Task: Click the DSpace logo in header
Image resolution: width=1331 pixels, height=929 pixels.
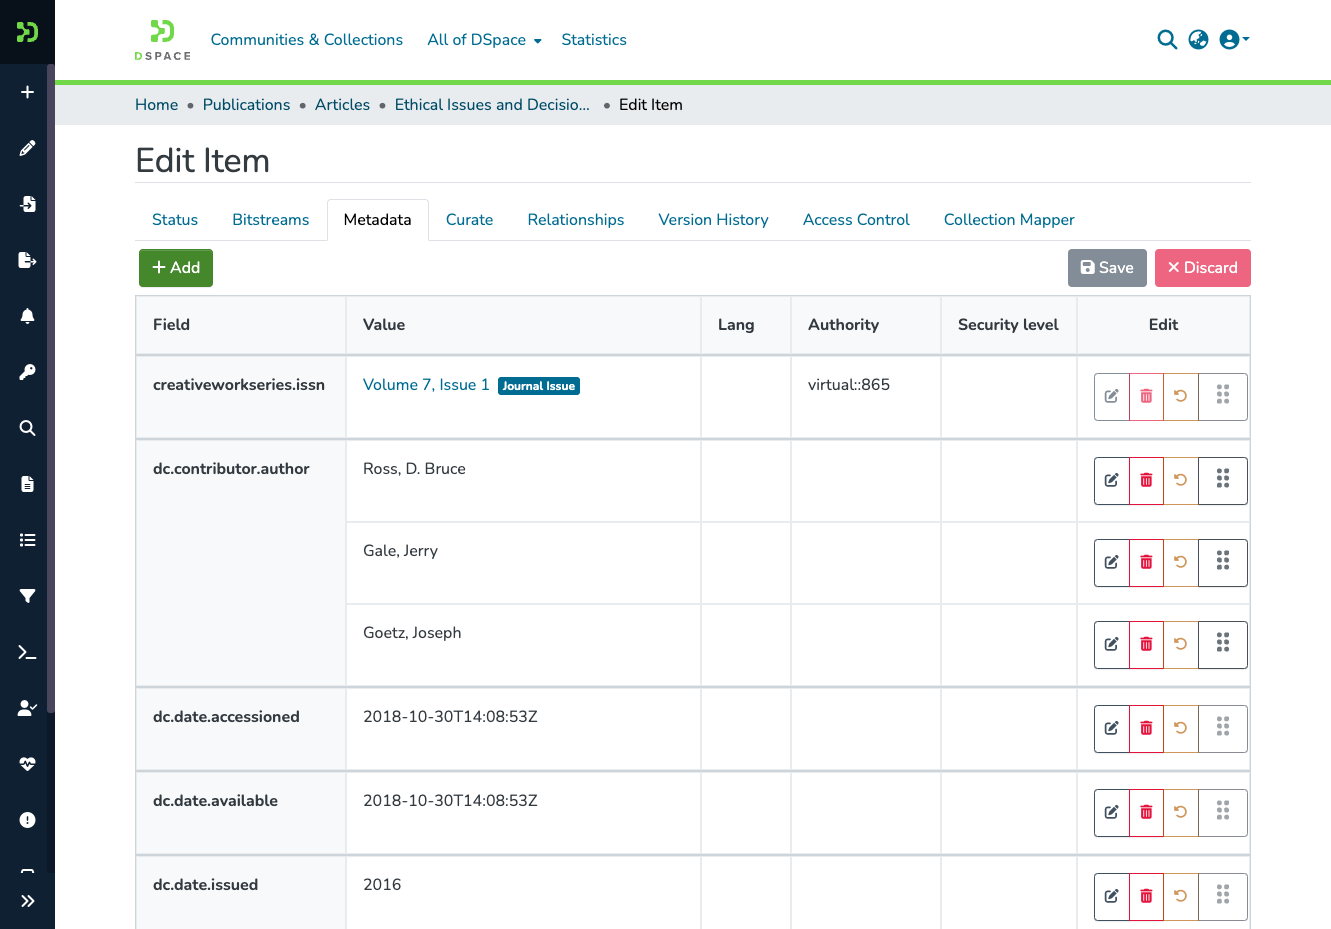Action: (x=163, y=40)
